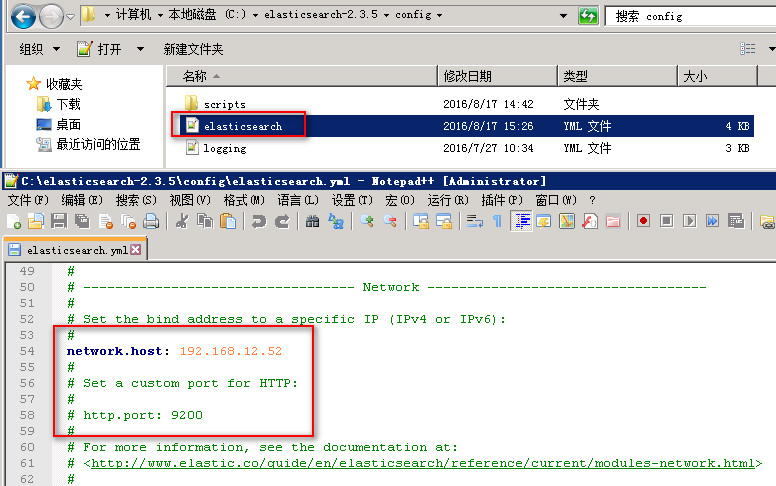Open the 设置(T) menu
This screenshot has width=776, height=486.
pyautogui.click(x=352, y=200)
